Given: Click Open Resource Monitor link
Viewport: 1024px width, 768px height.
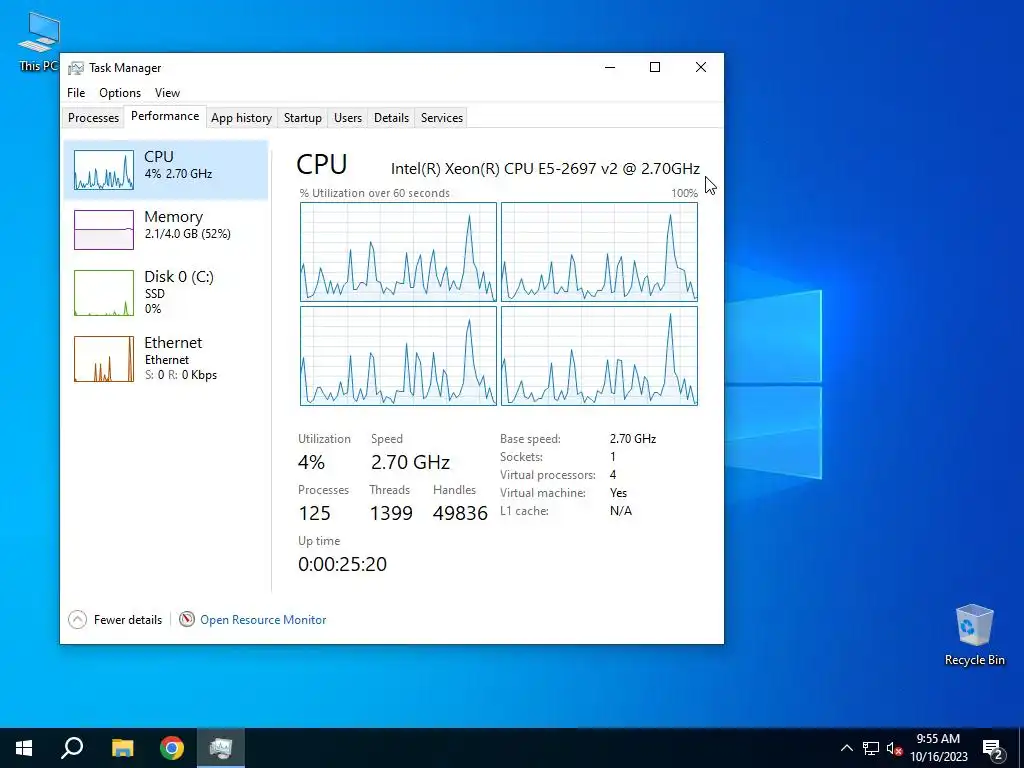Looking at the screenshot, I should click(x=263, y=620).
